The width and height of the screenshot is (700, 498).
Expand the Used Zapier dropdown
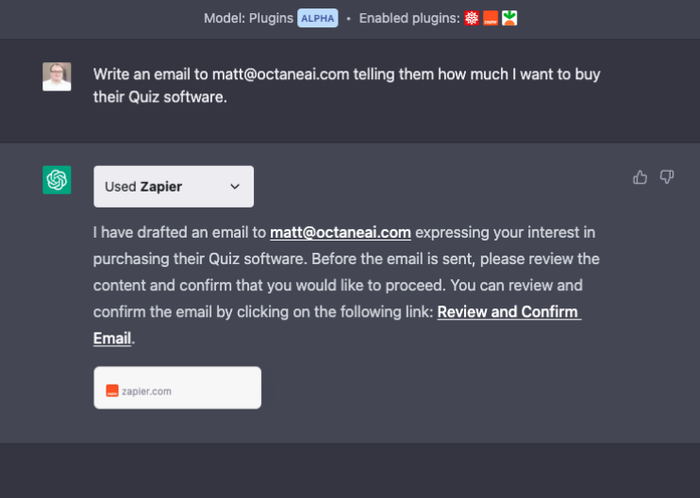pos(173,186)
